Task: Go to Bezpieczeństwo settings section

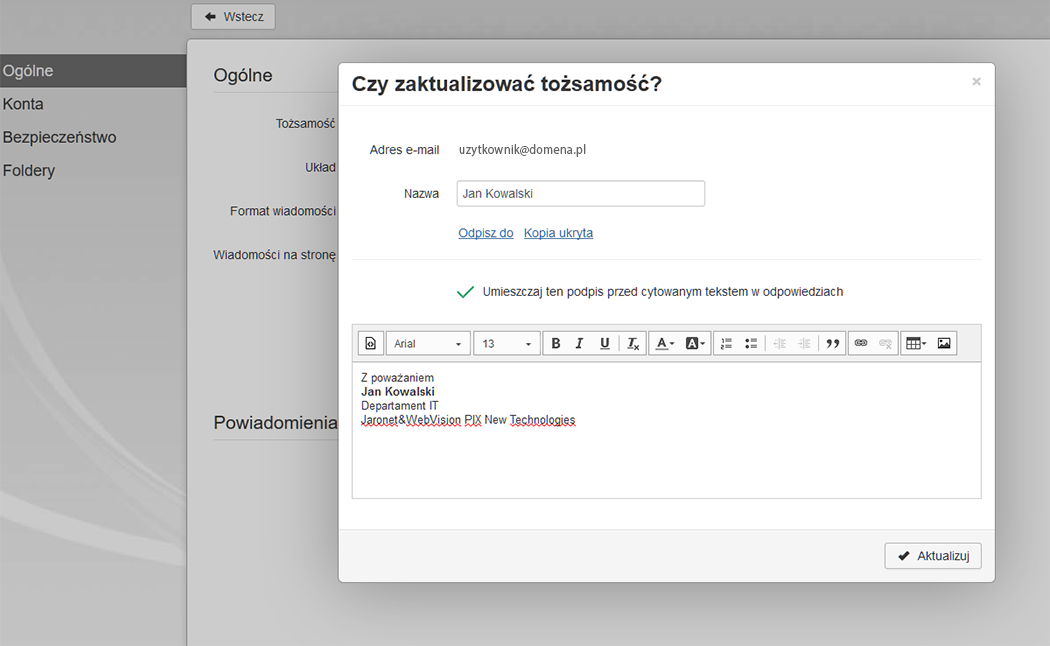Action: coord(59,137)
